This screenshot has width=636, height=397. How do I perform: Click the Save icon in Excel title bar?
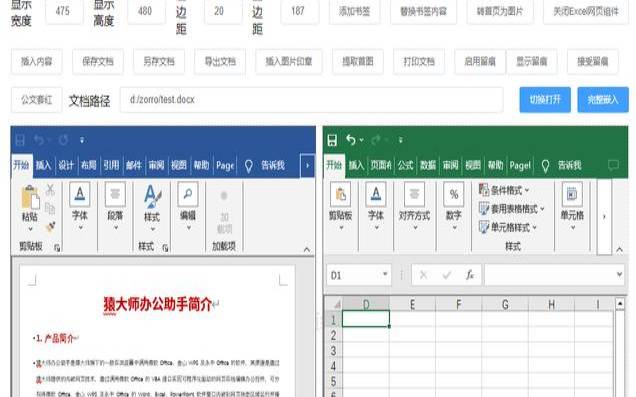332,140
